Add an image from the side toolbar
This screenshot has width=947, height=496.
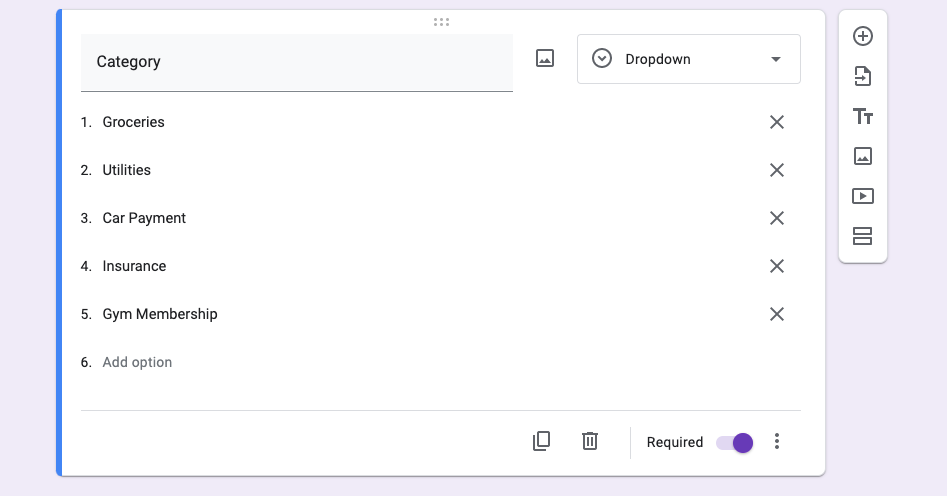[863, 156]
